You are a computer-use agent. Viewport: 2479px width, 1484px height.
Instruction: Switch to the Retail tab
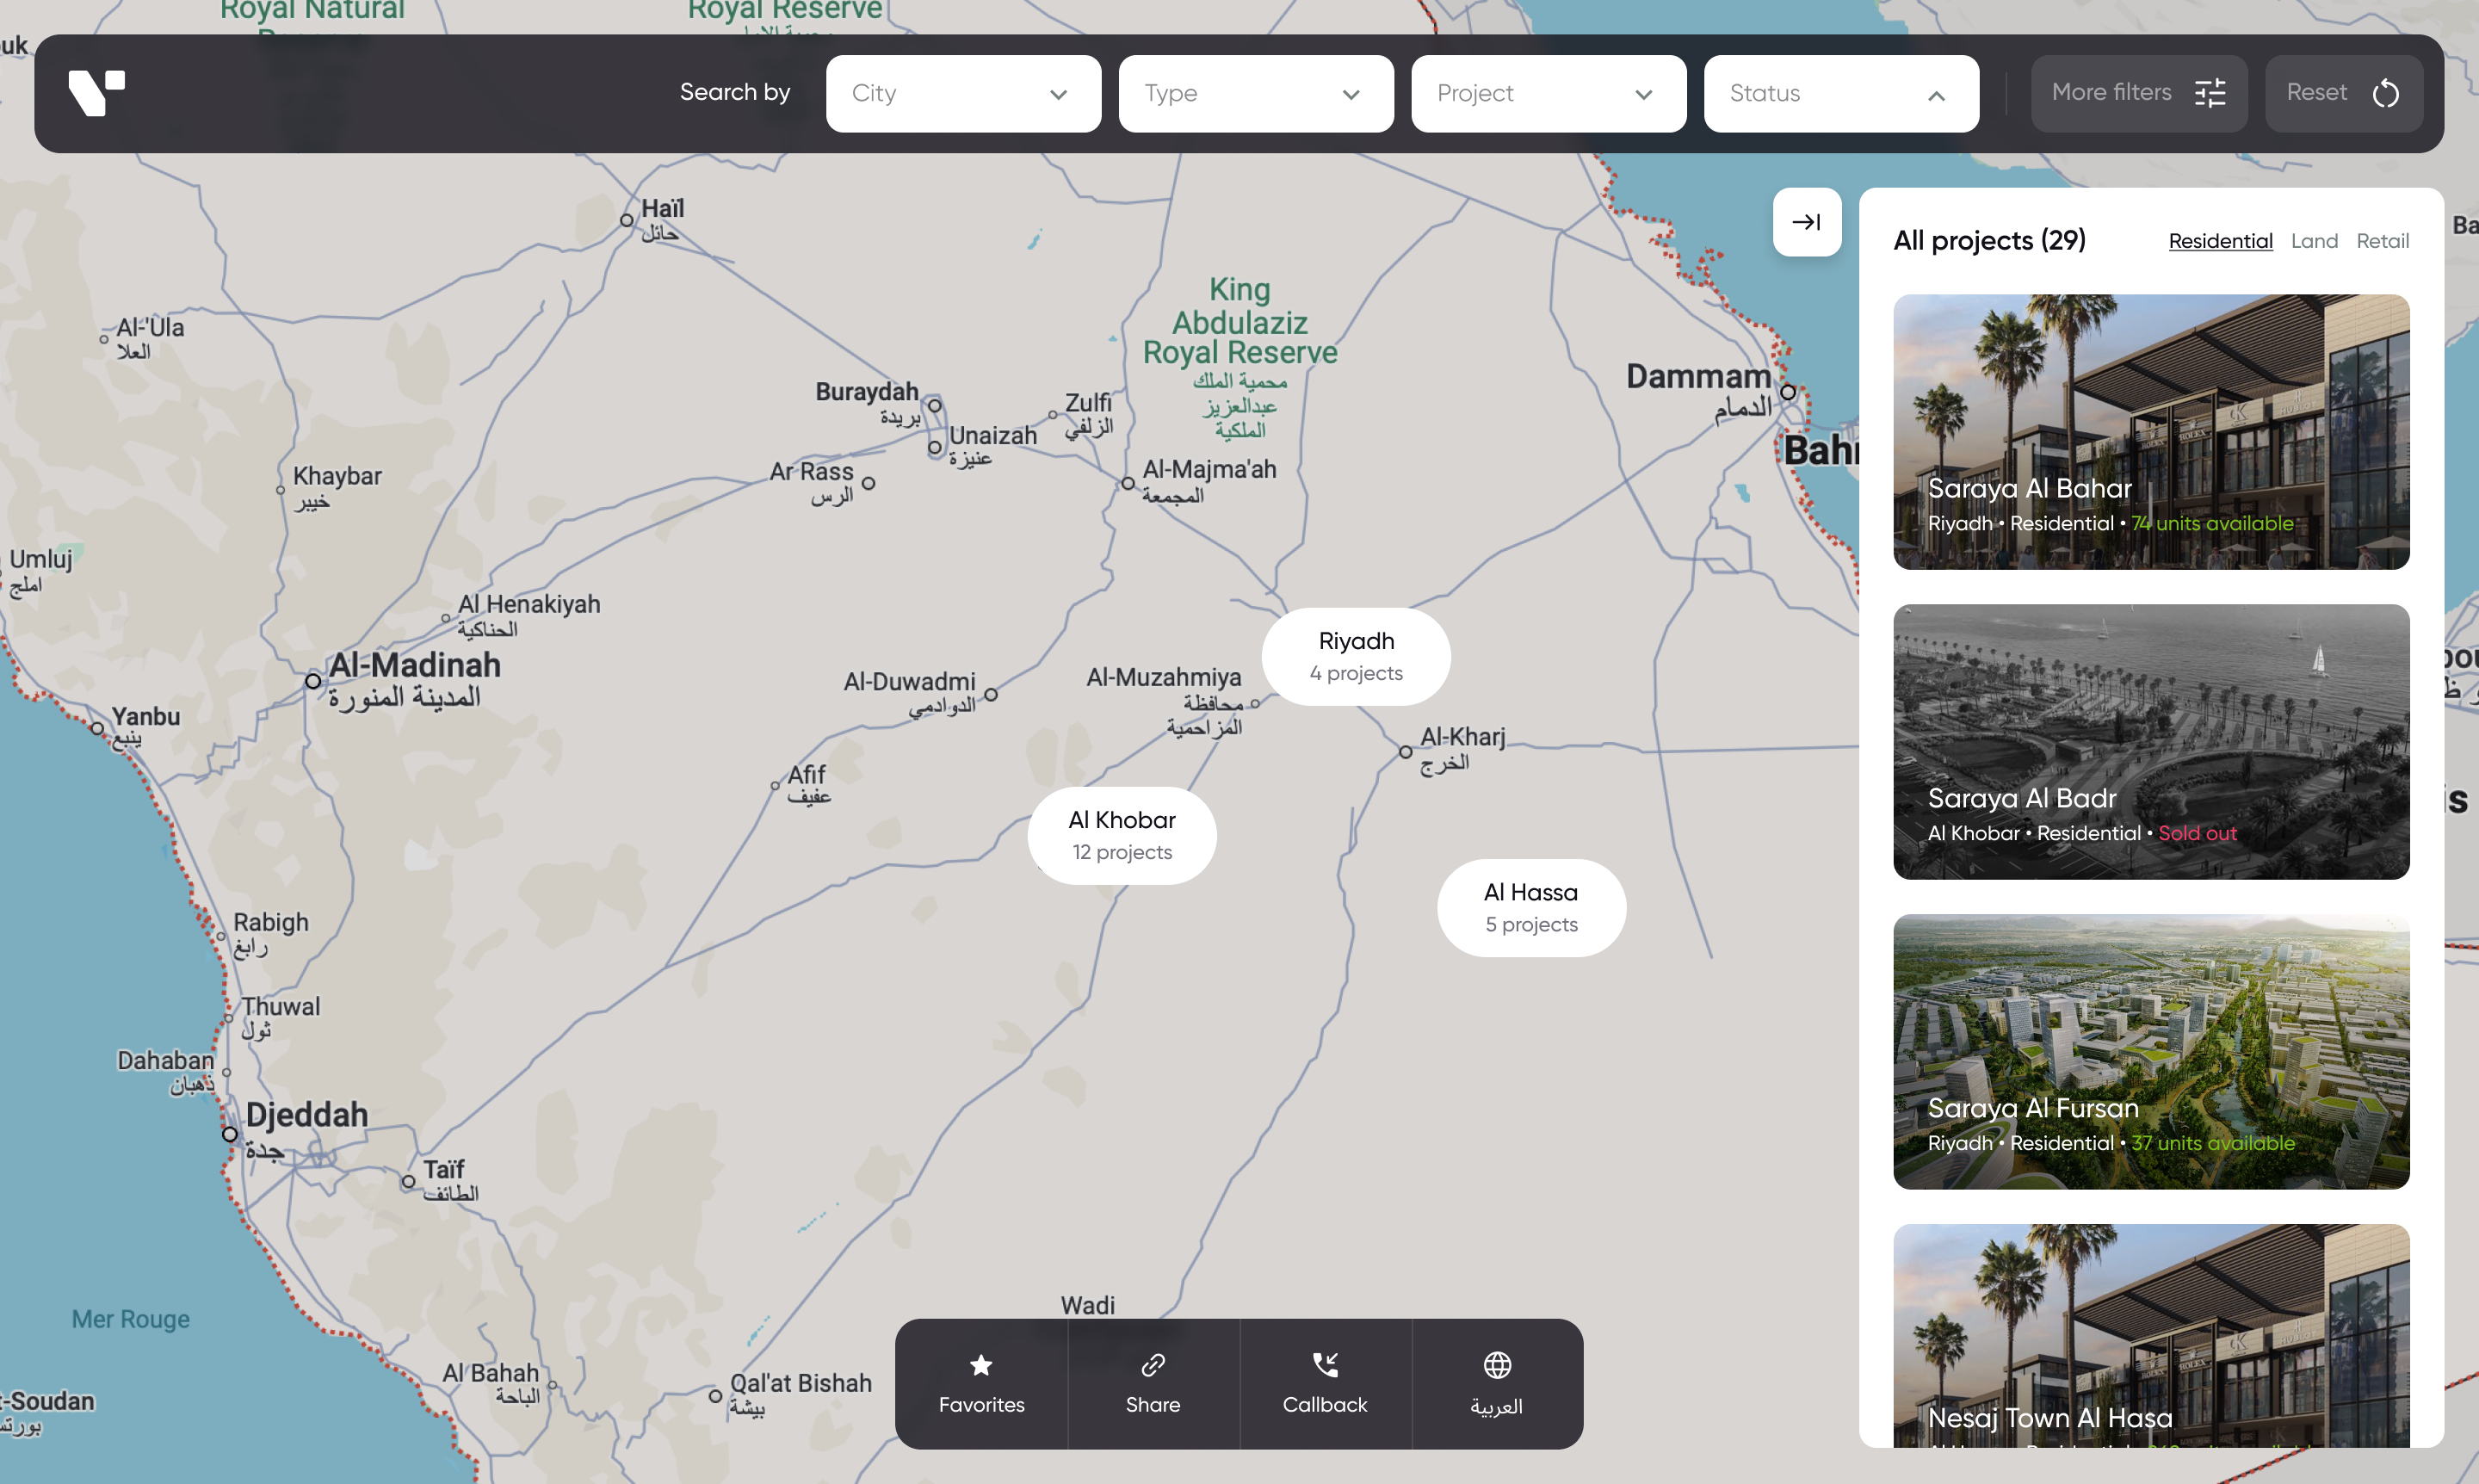(2382, 241)
